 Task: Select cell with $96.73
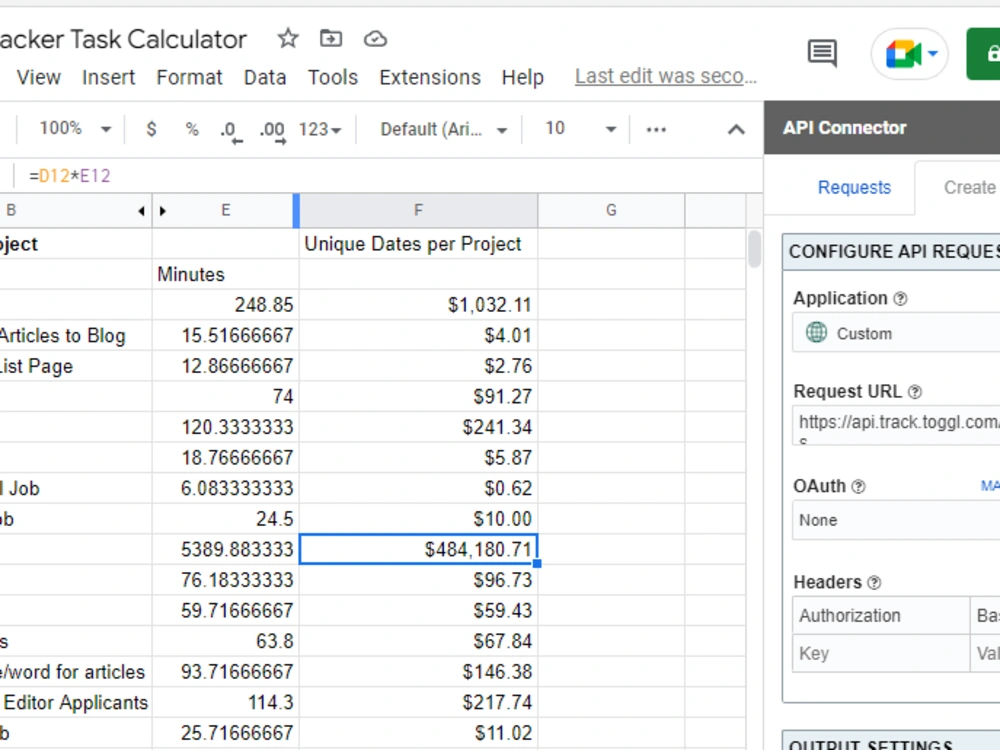click(x=418, y=580)
